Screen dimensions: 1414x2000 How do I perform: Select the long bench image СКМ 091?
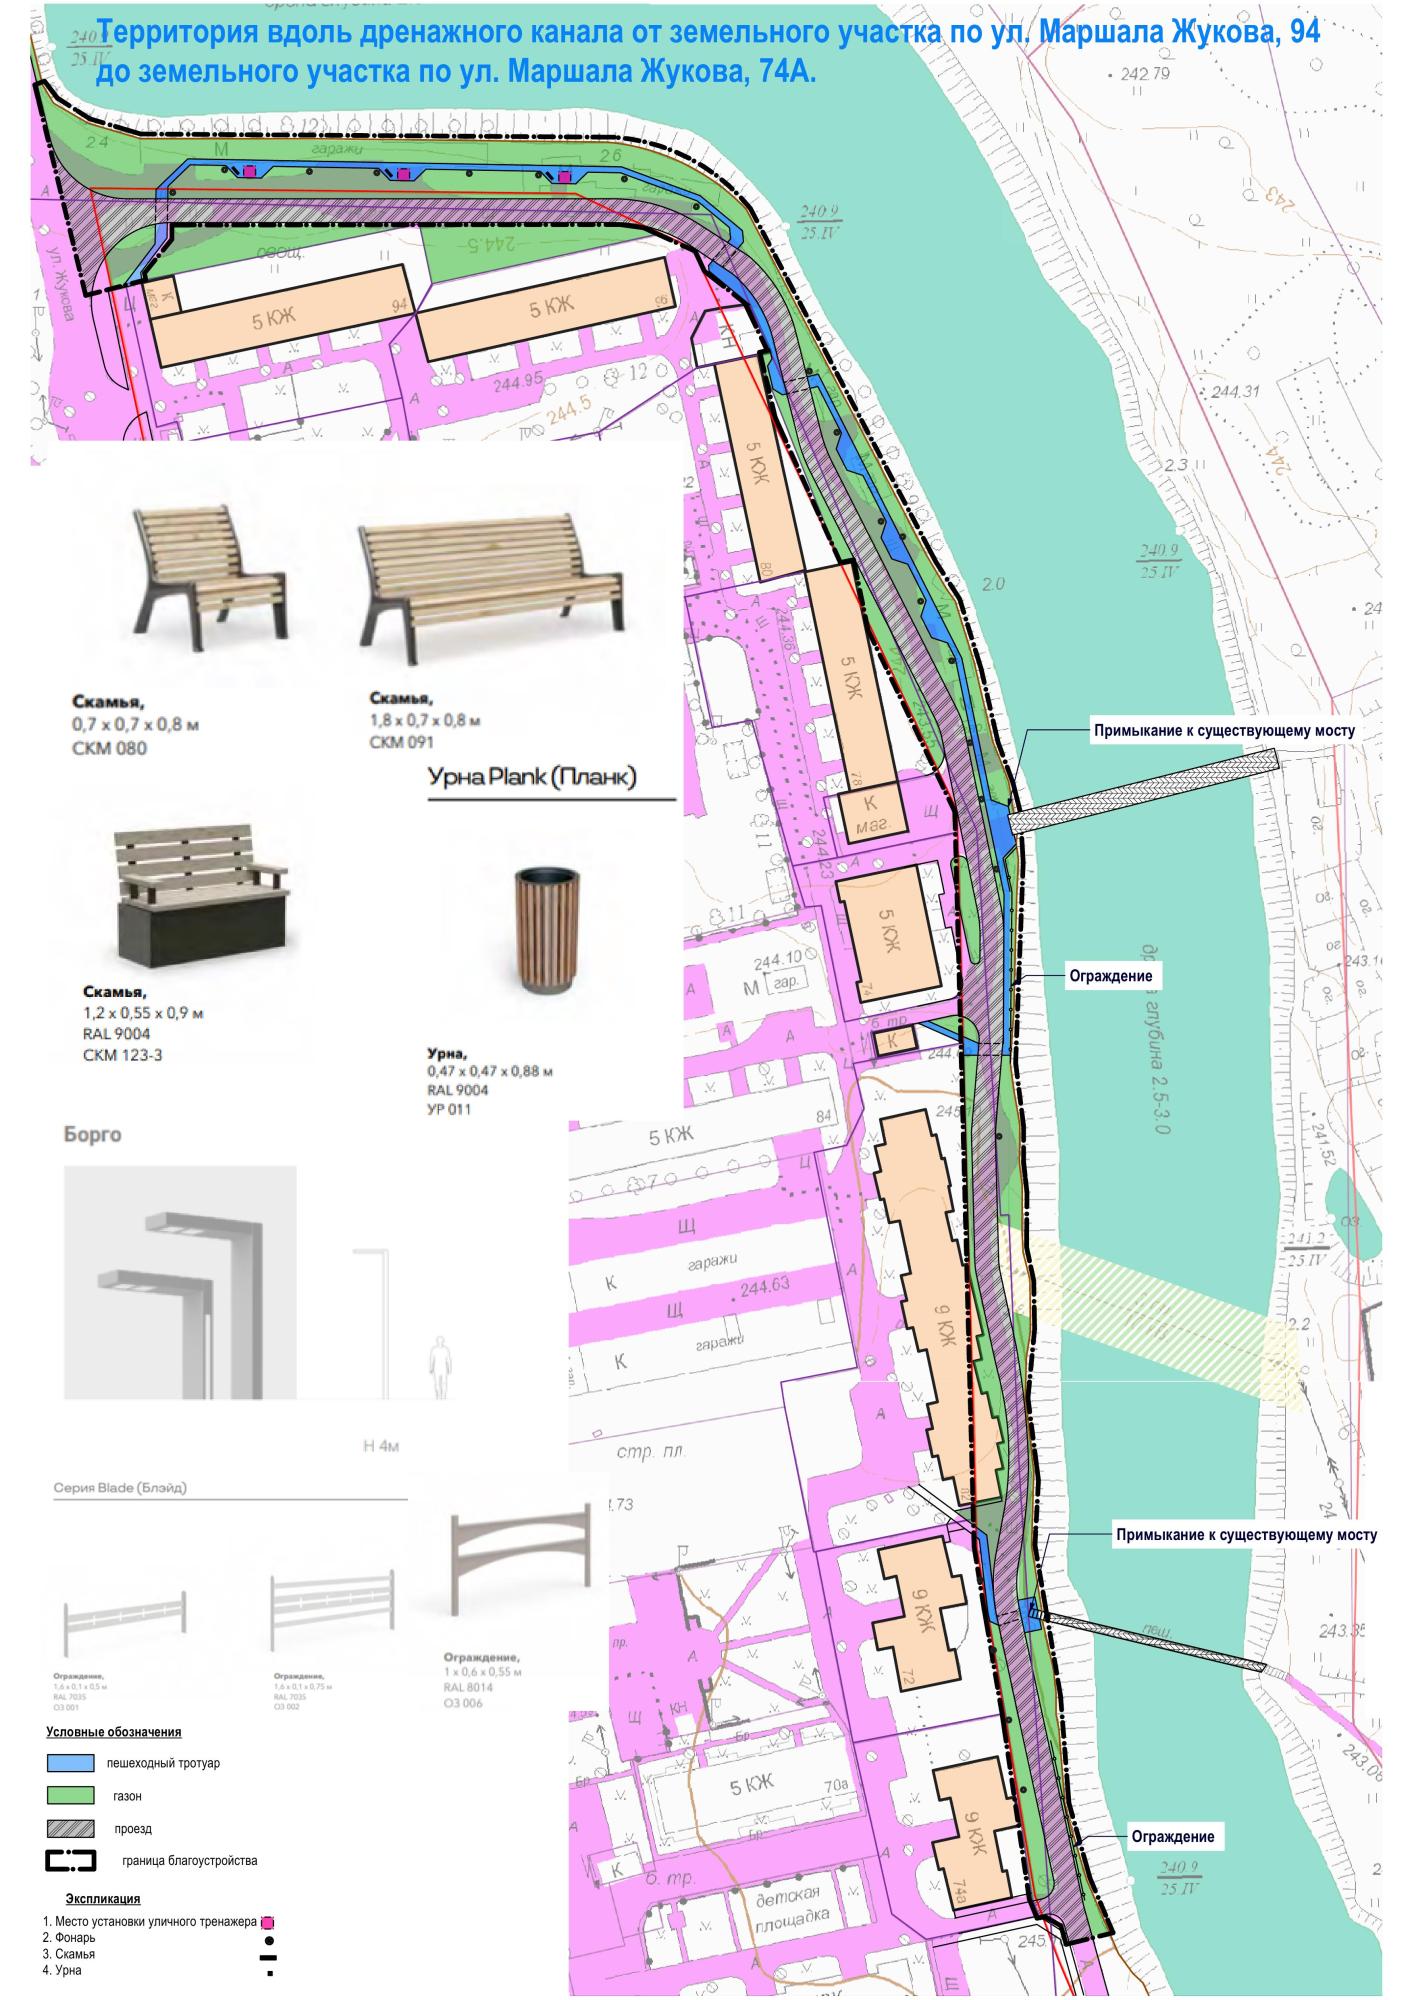(x=491, y=588)
